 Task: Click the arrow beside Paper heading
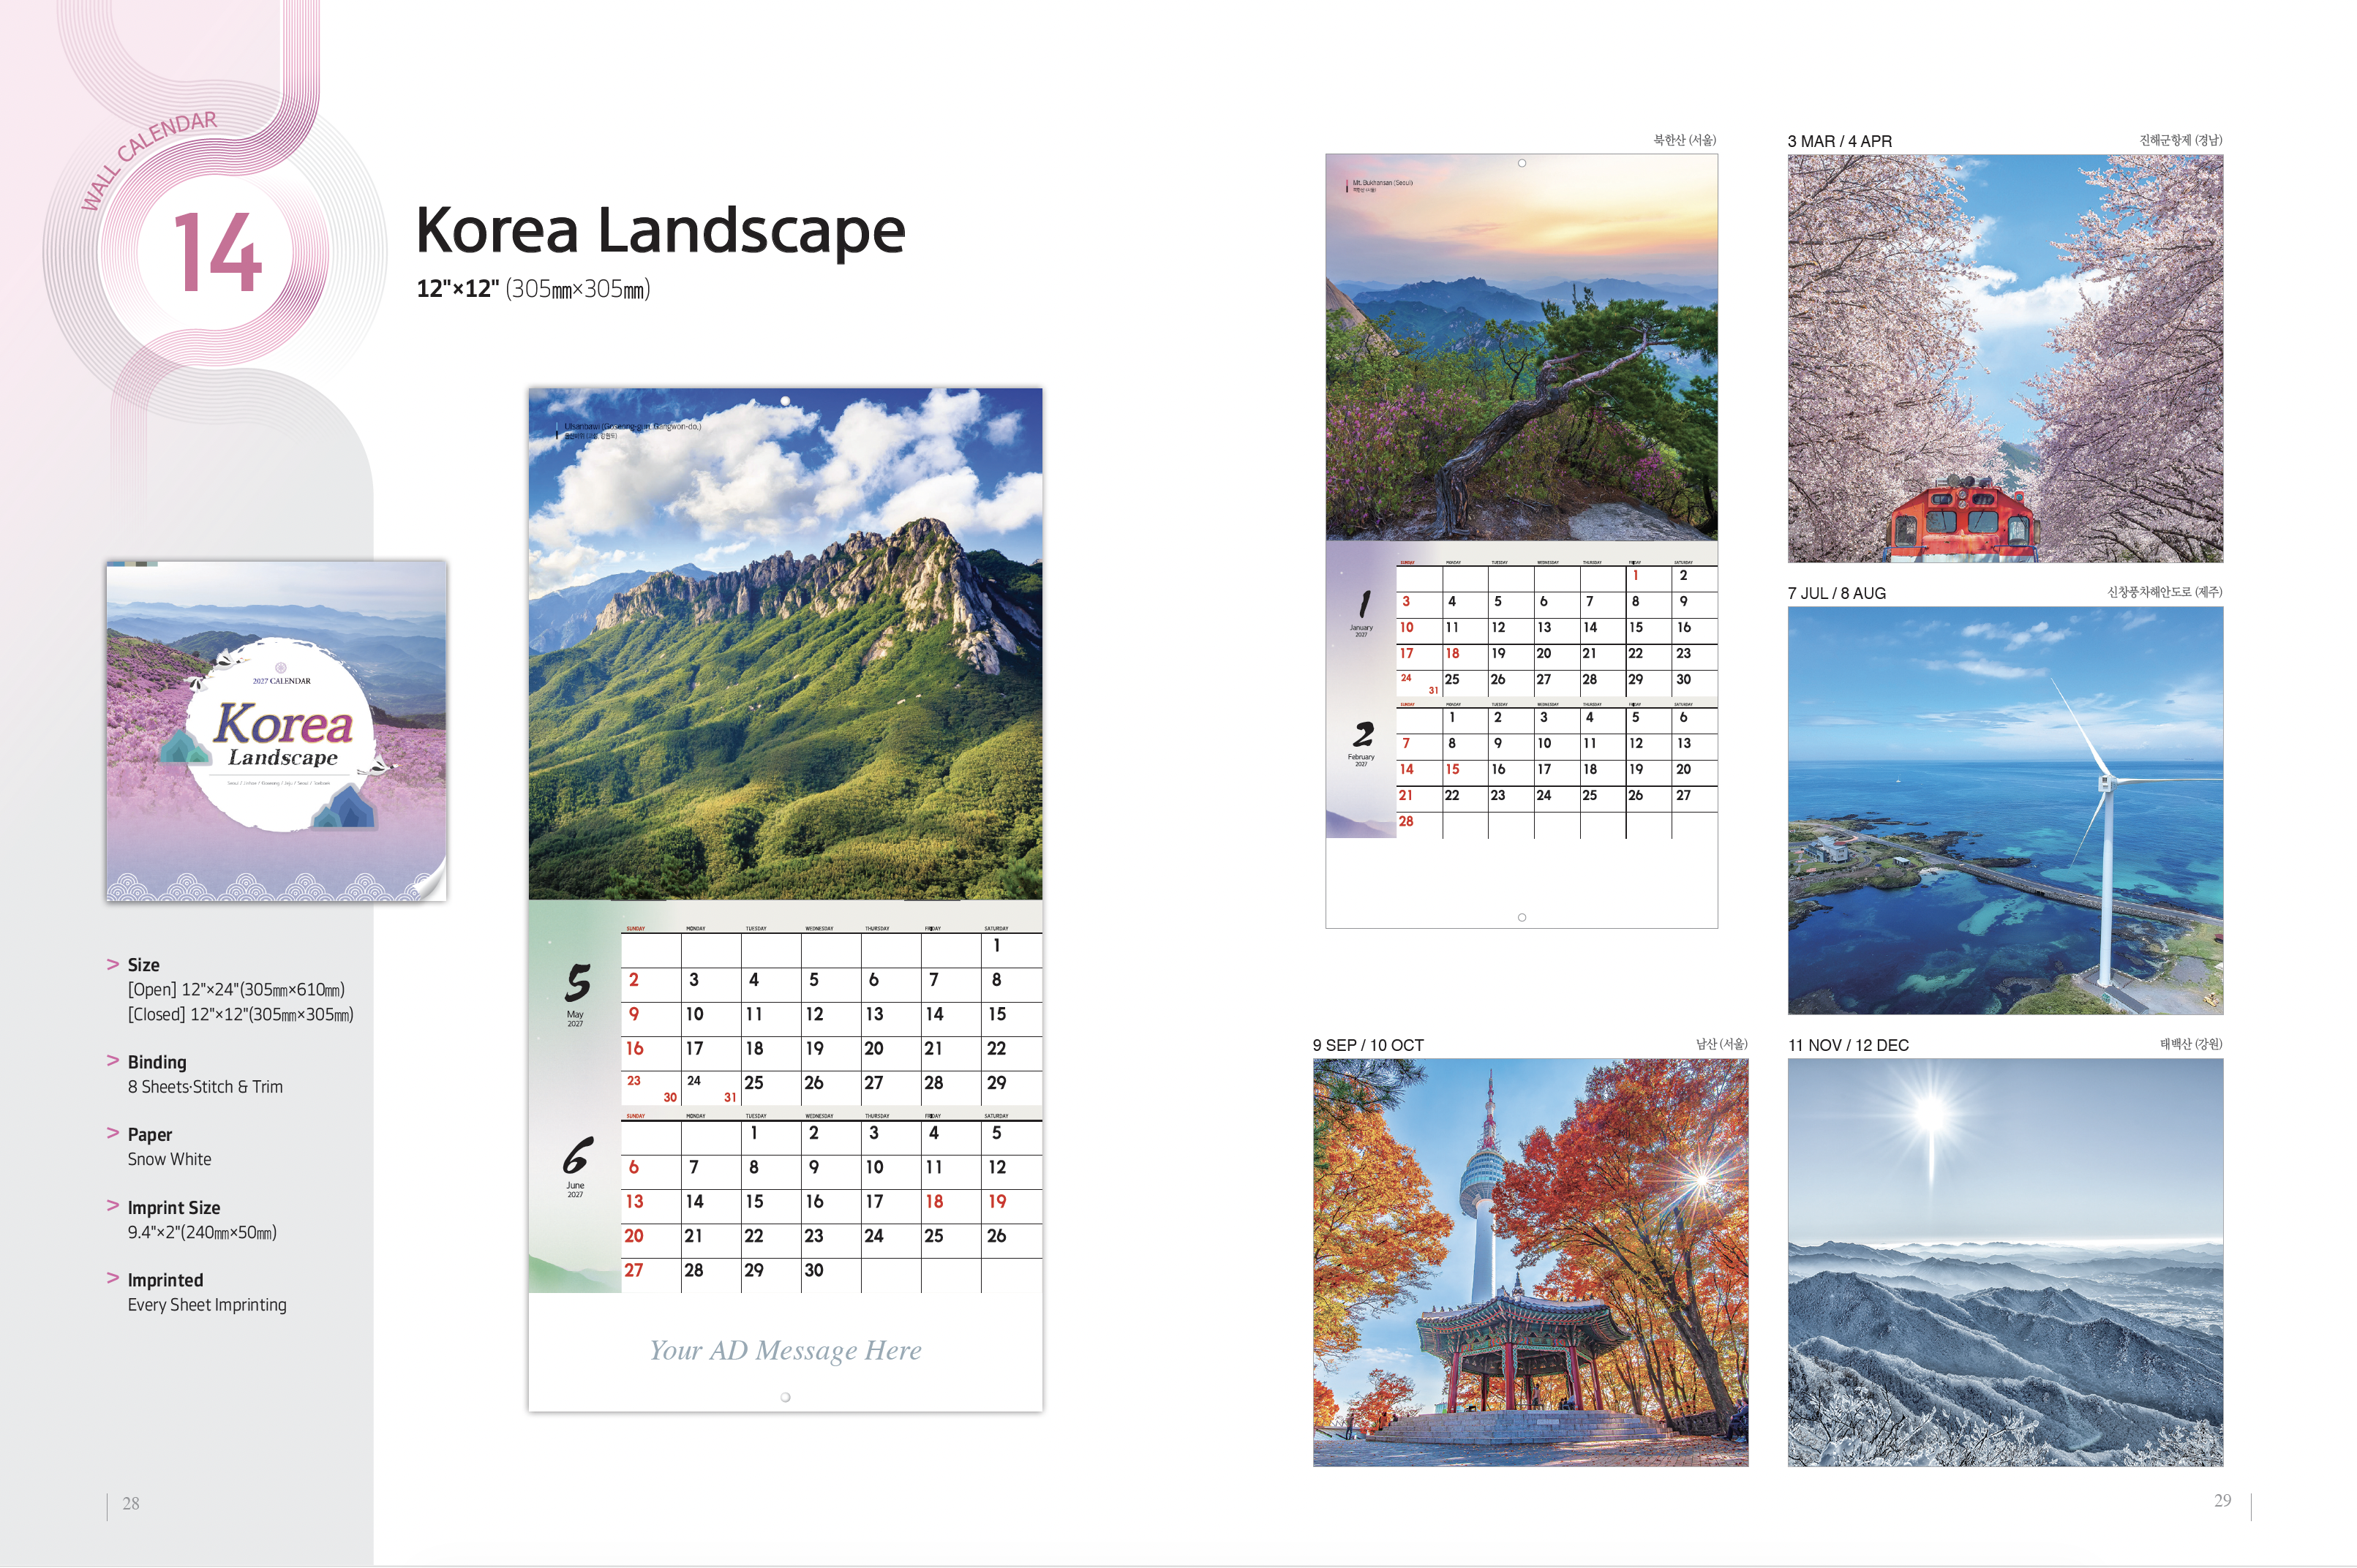coord(113,1133)
